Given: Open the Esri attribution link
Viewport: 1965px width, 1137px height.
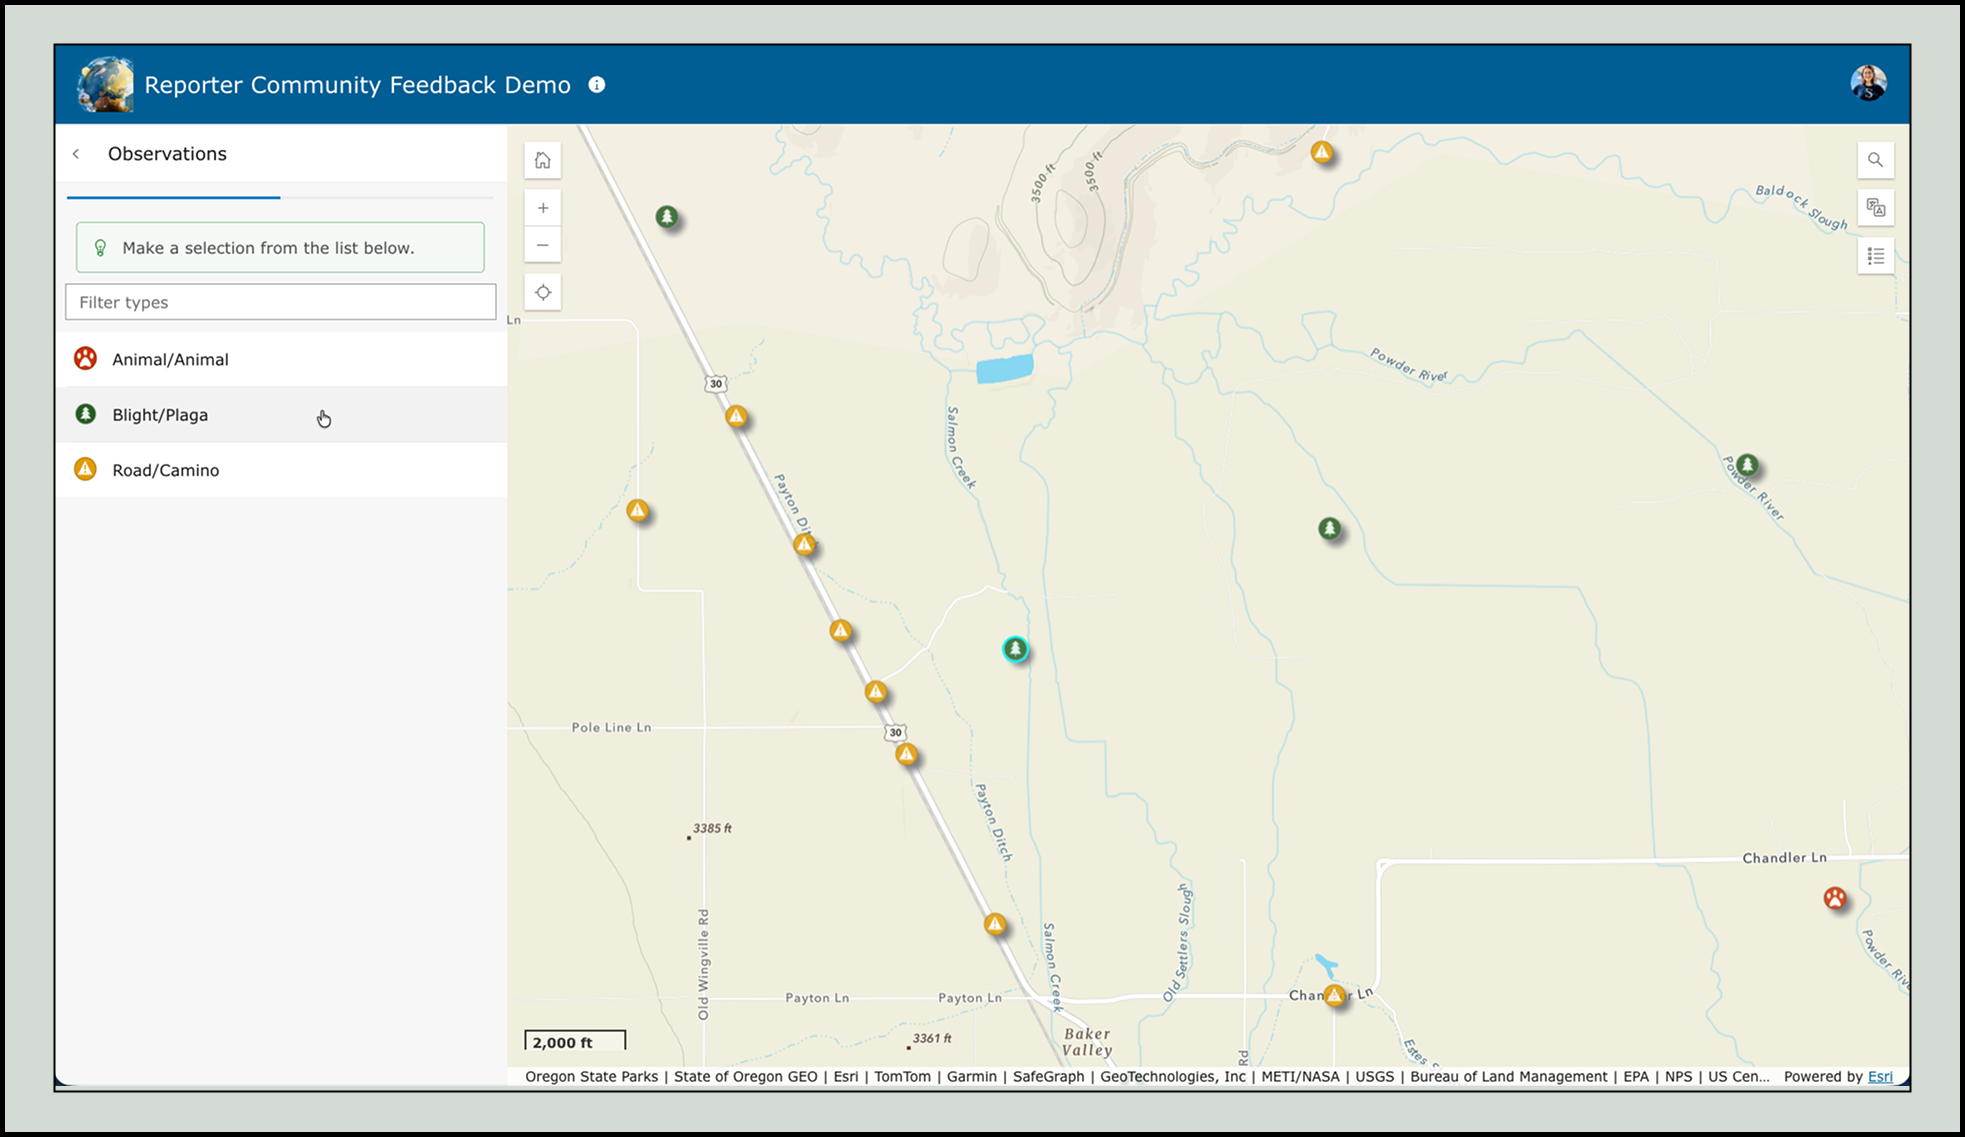Looking at the screenshot, I should [1880, 1076].
